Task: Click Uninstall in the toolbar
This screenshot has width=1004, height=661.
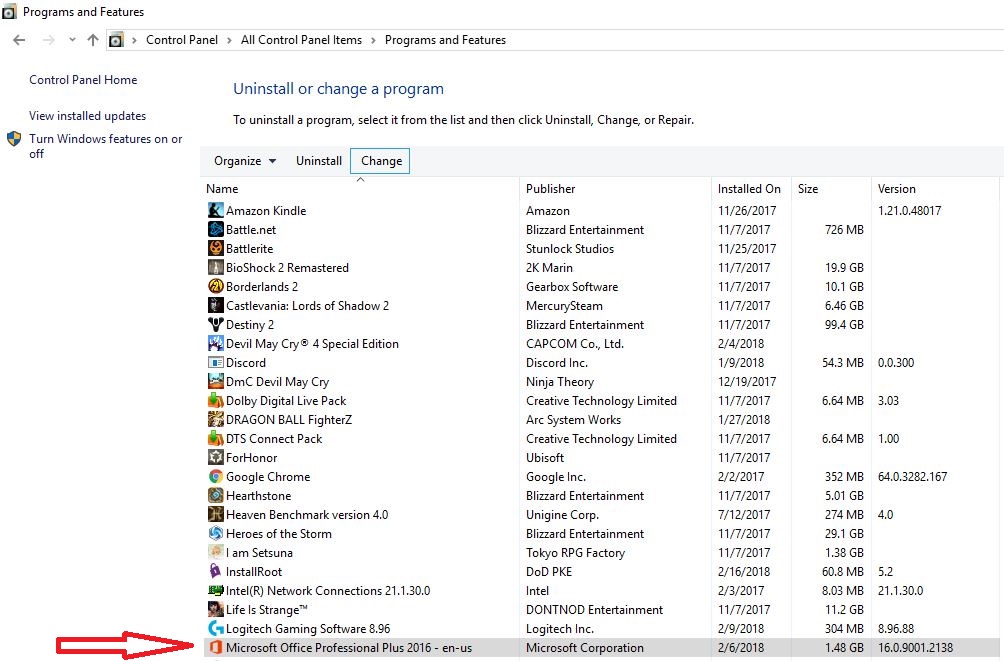Action: tap(319, 161)
